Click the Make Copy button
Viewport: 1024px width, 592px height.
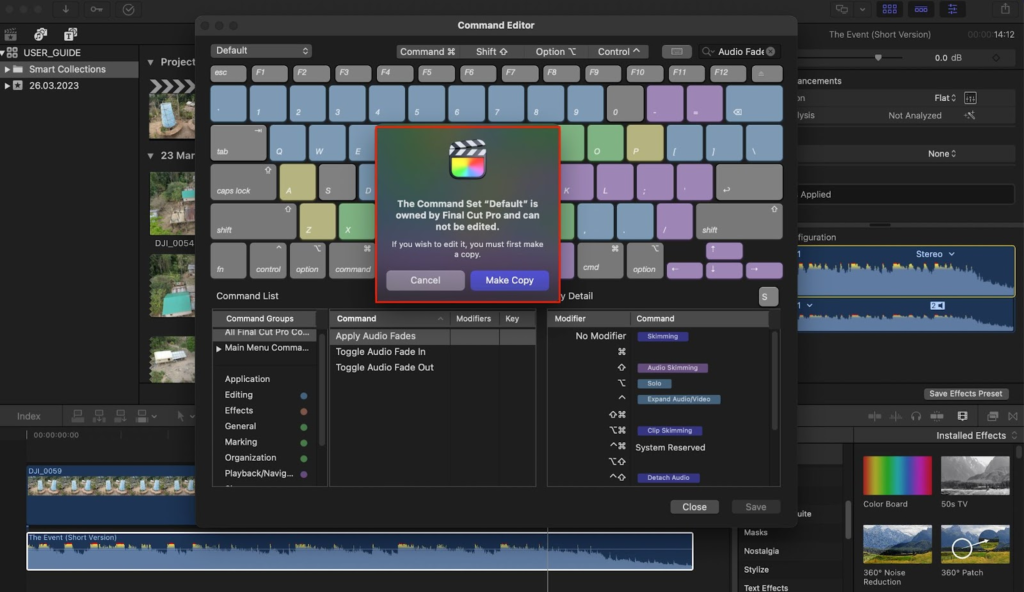pos(509,280)
